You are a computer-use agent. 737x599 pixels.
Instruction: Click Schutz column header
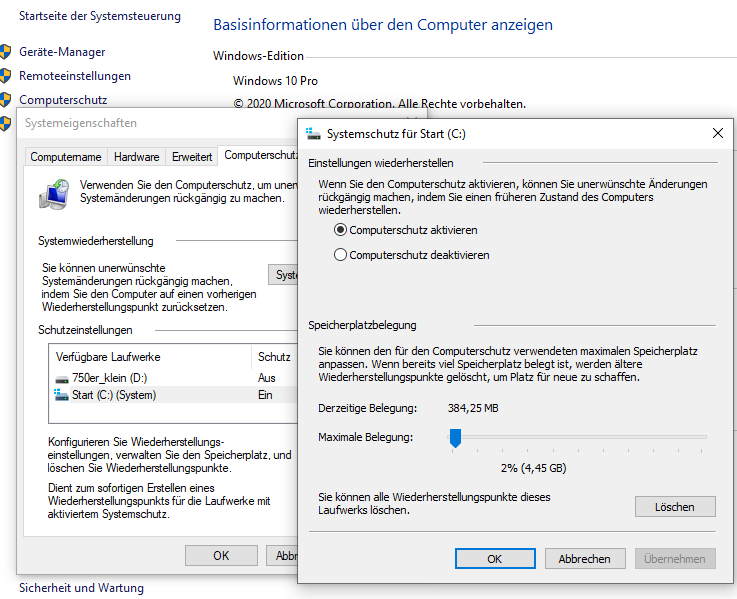click(274, 357)
